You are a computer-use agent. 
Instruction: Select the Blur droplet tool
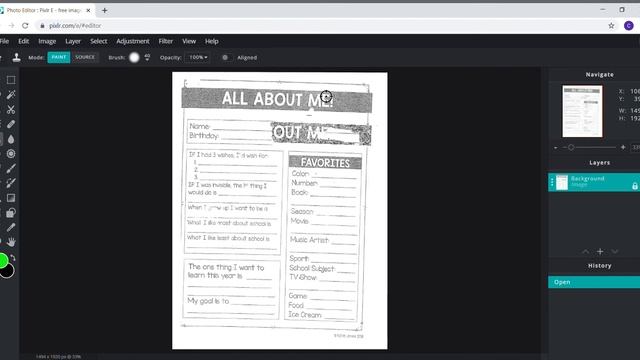point(11,139)
